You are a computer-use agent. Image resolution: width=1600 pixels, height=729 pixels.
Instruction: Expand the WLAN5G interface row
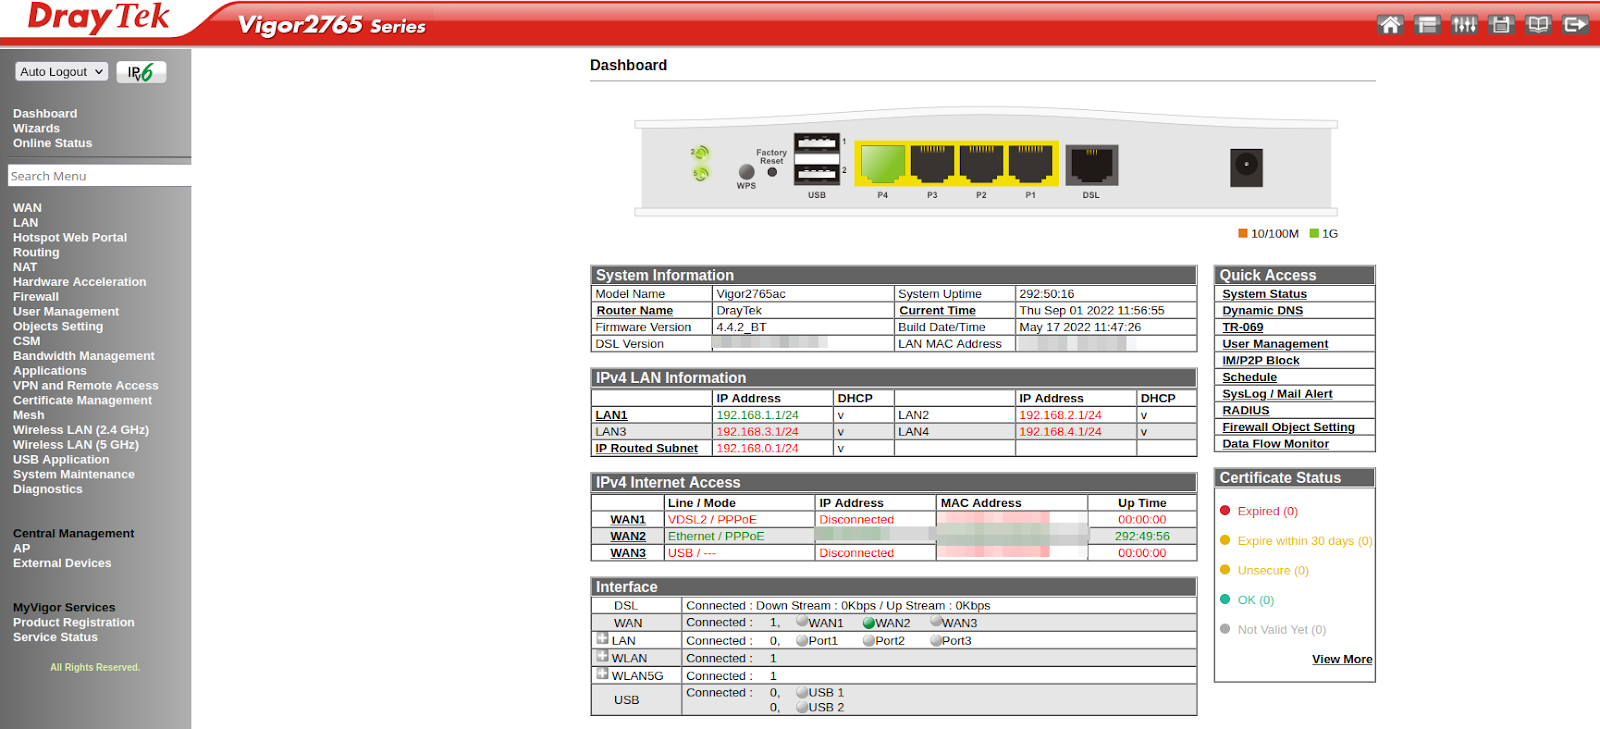click(602, 674)
